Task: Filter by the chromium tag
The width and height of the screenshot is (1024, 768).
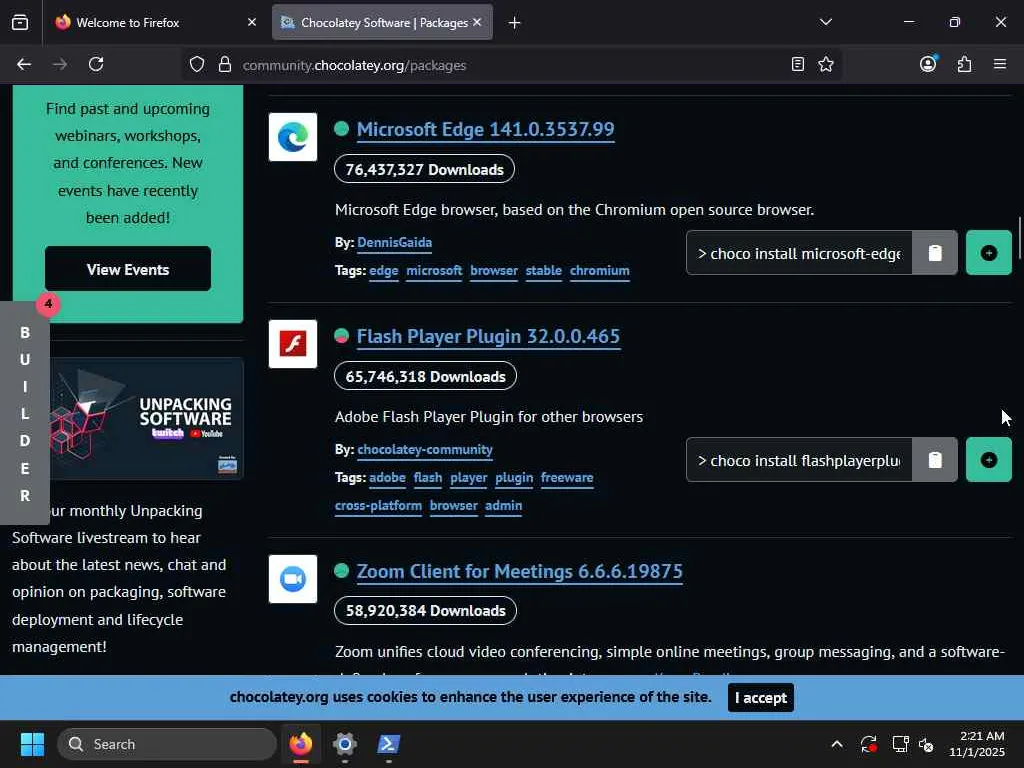Action: click(x=600, y=270)
